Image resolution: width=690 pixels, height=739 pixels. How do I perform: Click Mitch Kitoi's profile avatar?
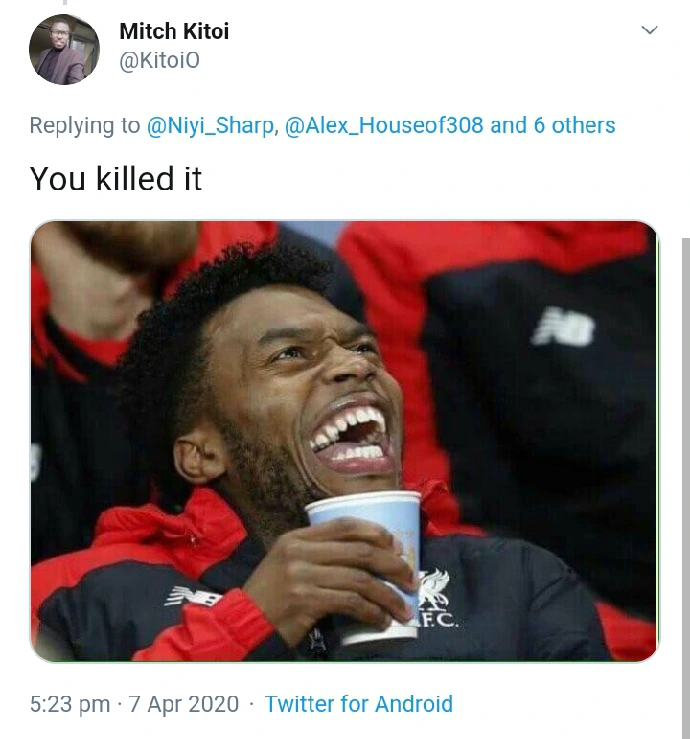point(64,49)
